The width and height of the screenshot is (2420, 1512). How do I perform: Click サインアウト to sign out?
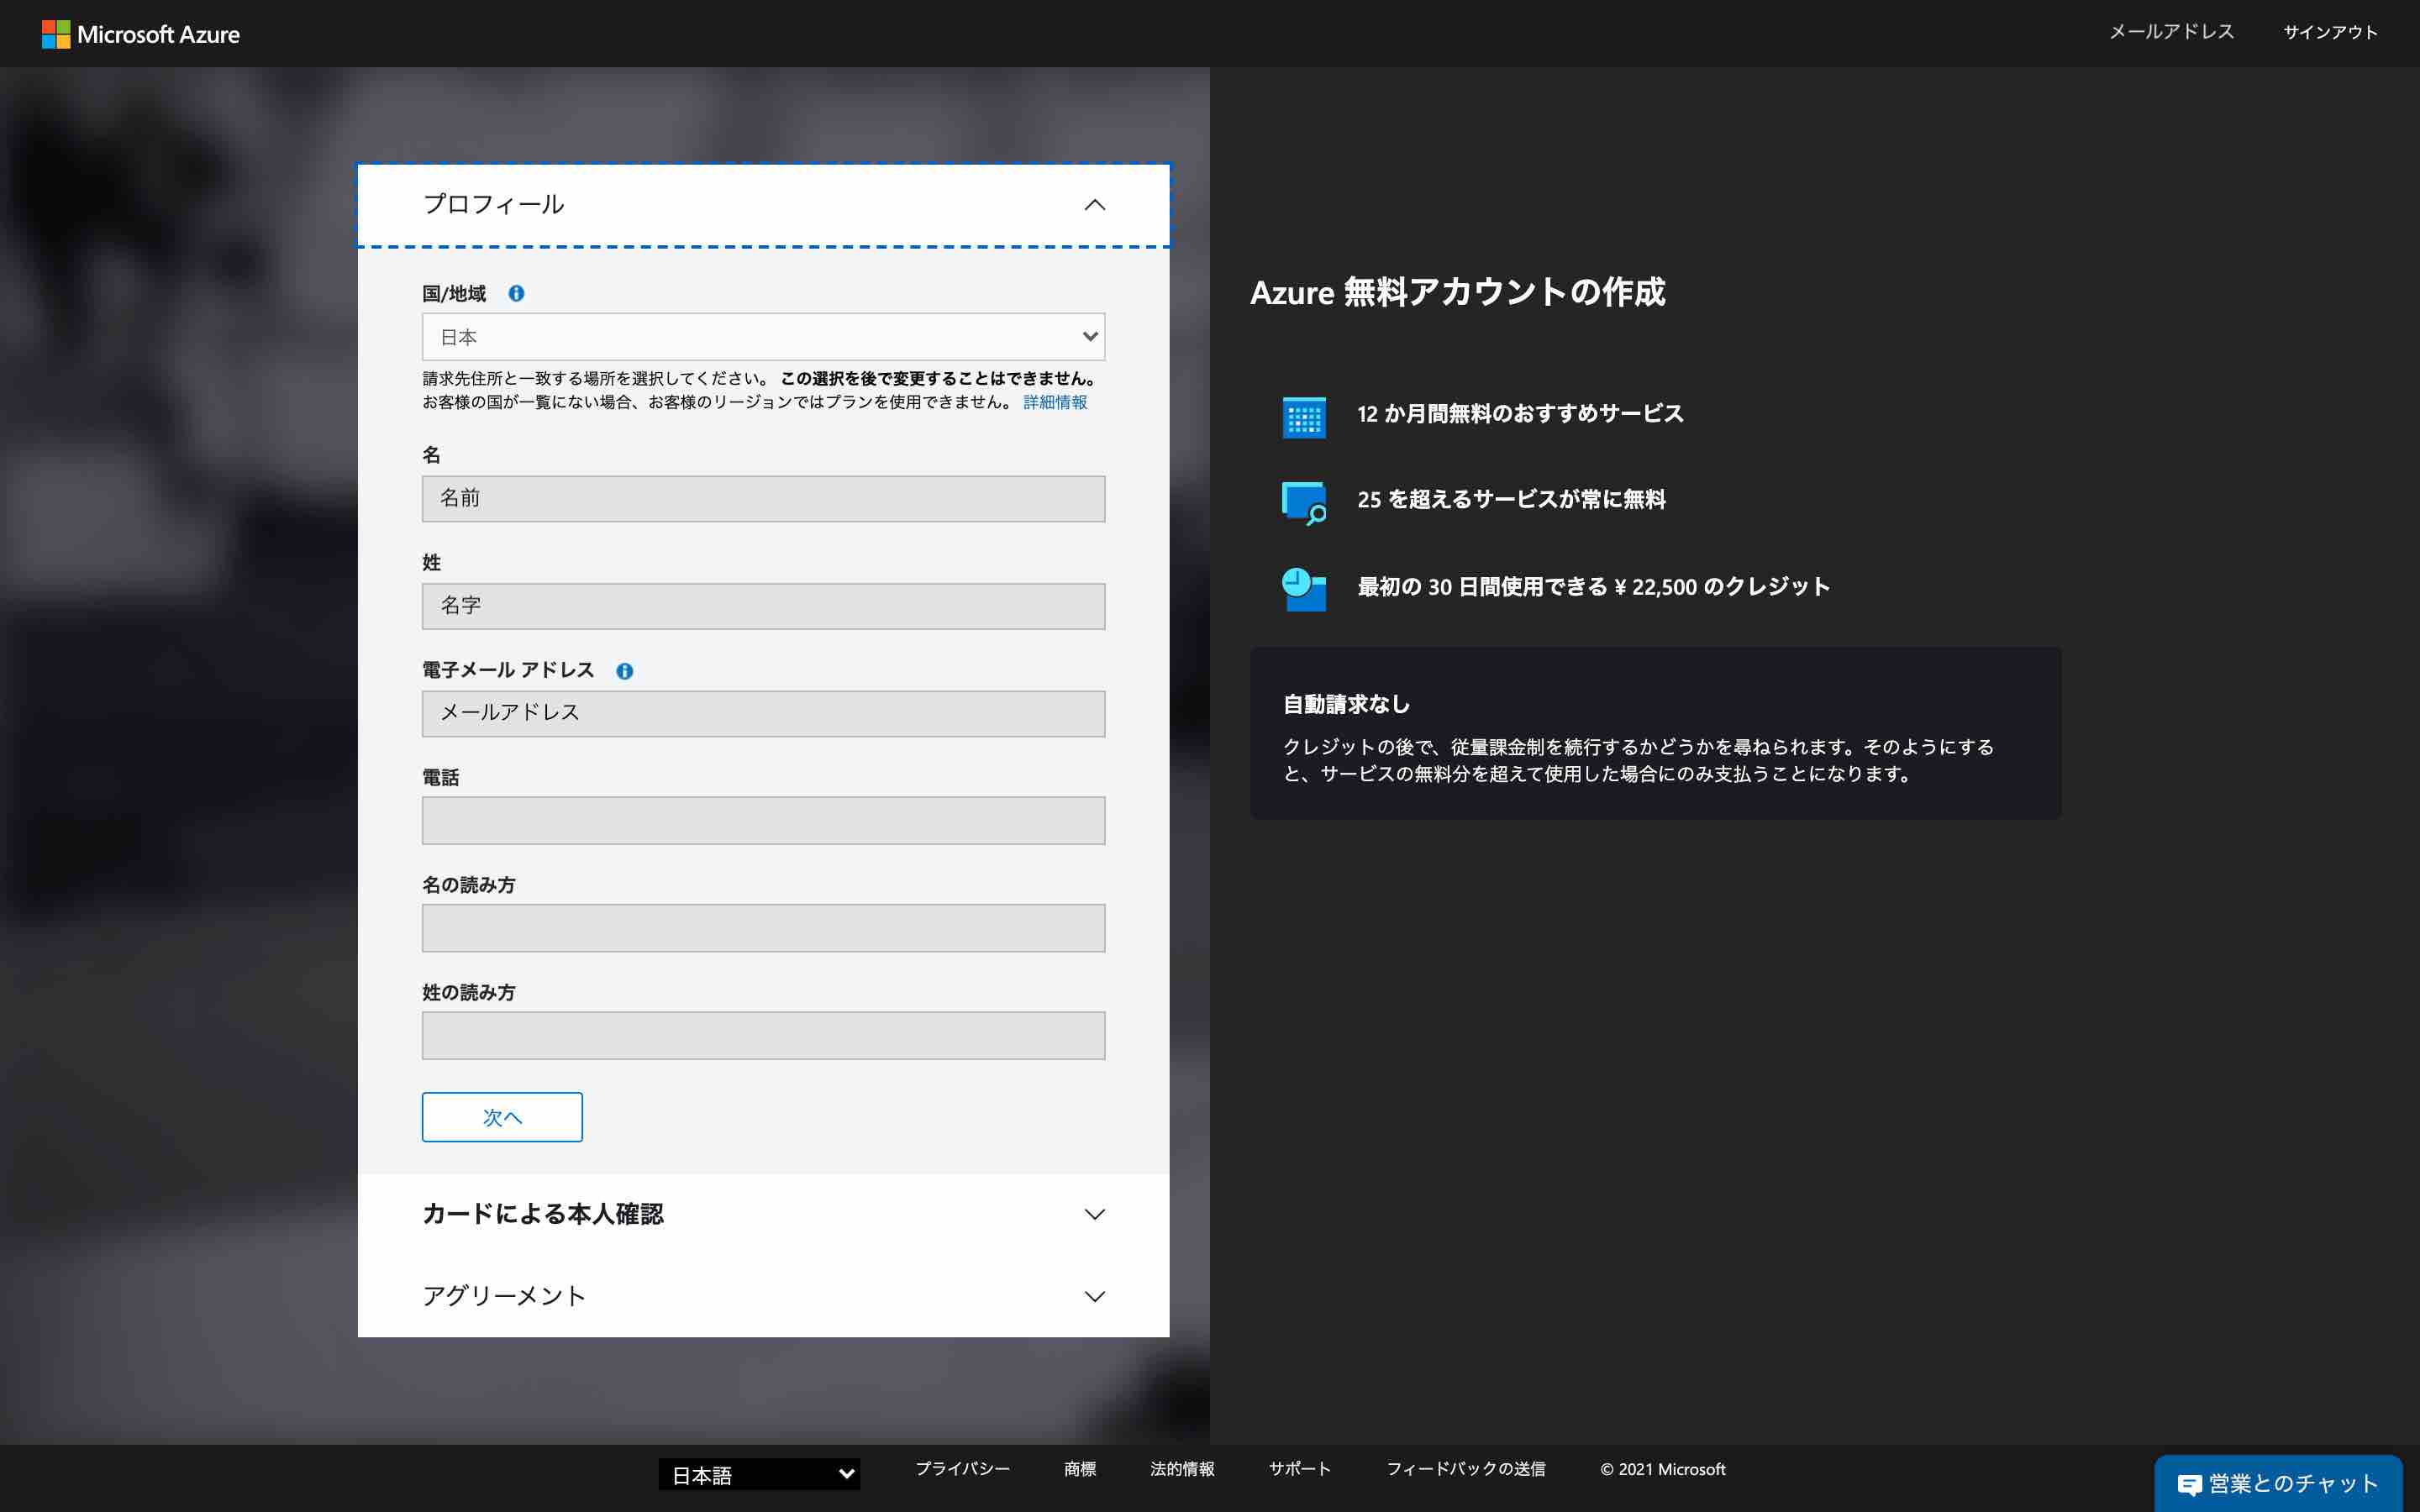click(x=2331, y=31)
